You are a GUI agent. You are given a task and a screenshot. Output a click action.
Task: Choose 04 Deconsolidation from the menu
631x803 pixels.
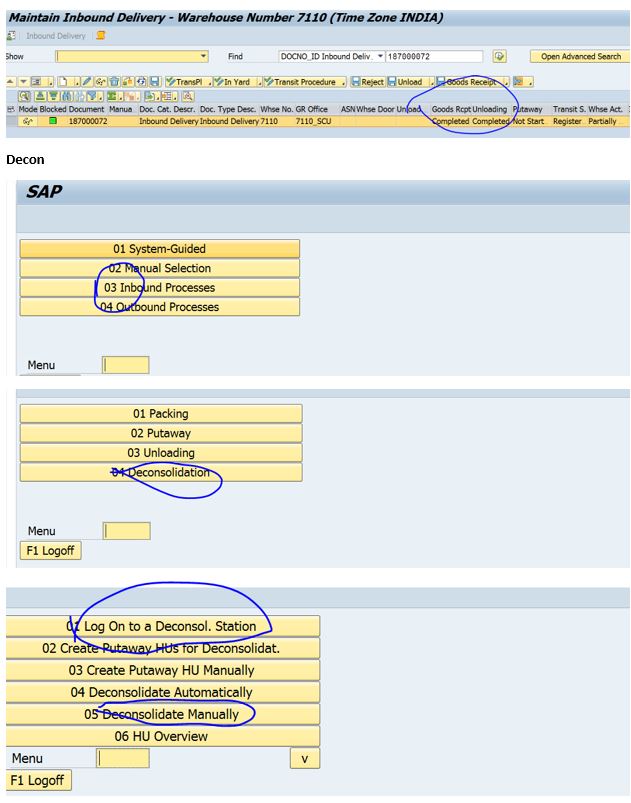[161, 472]
